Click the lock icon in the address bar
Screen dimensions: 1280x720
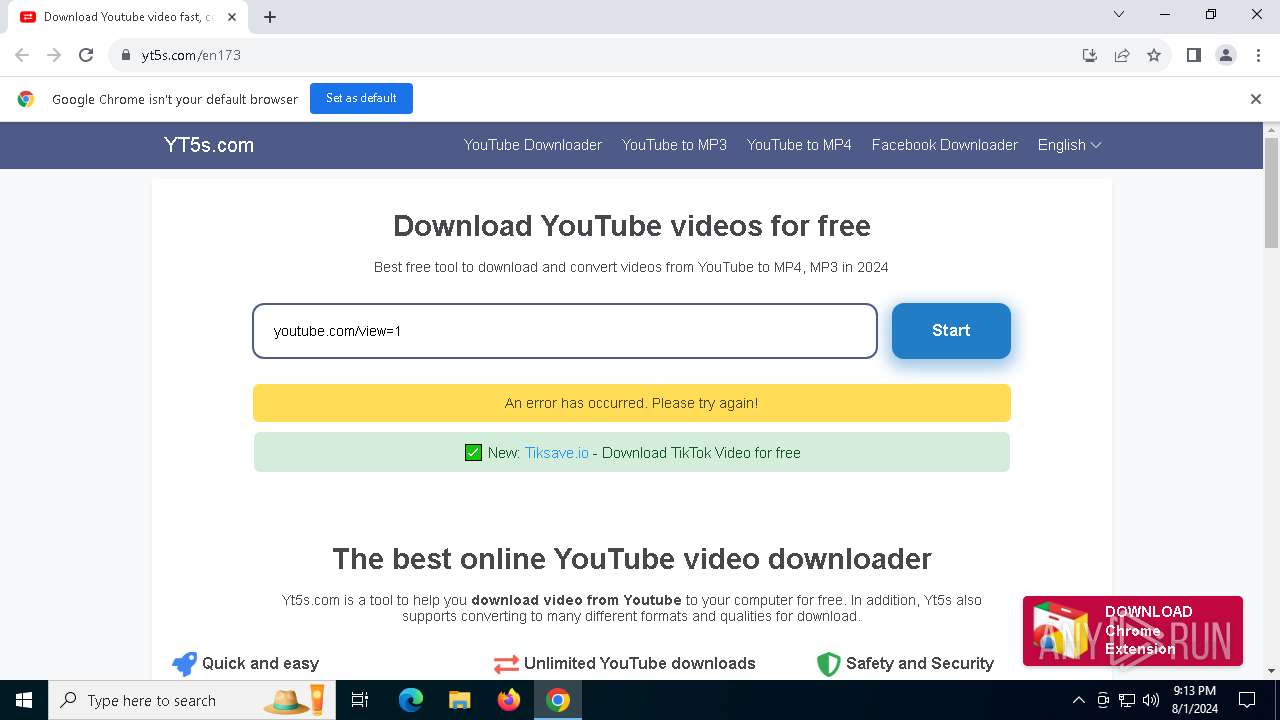point(126,55)
